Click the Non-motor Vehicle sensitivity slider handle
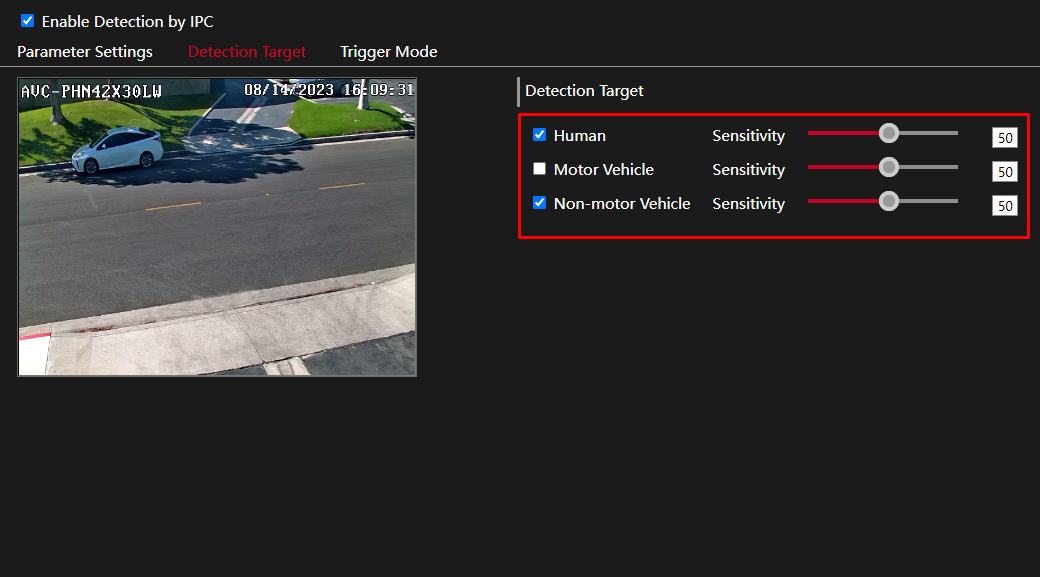This screenshot has width=1040, height=577. (x=889, y=201)
